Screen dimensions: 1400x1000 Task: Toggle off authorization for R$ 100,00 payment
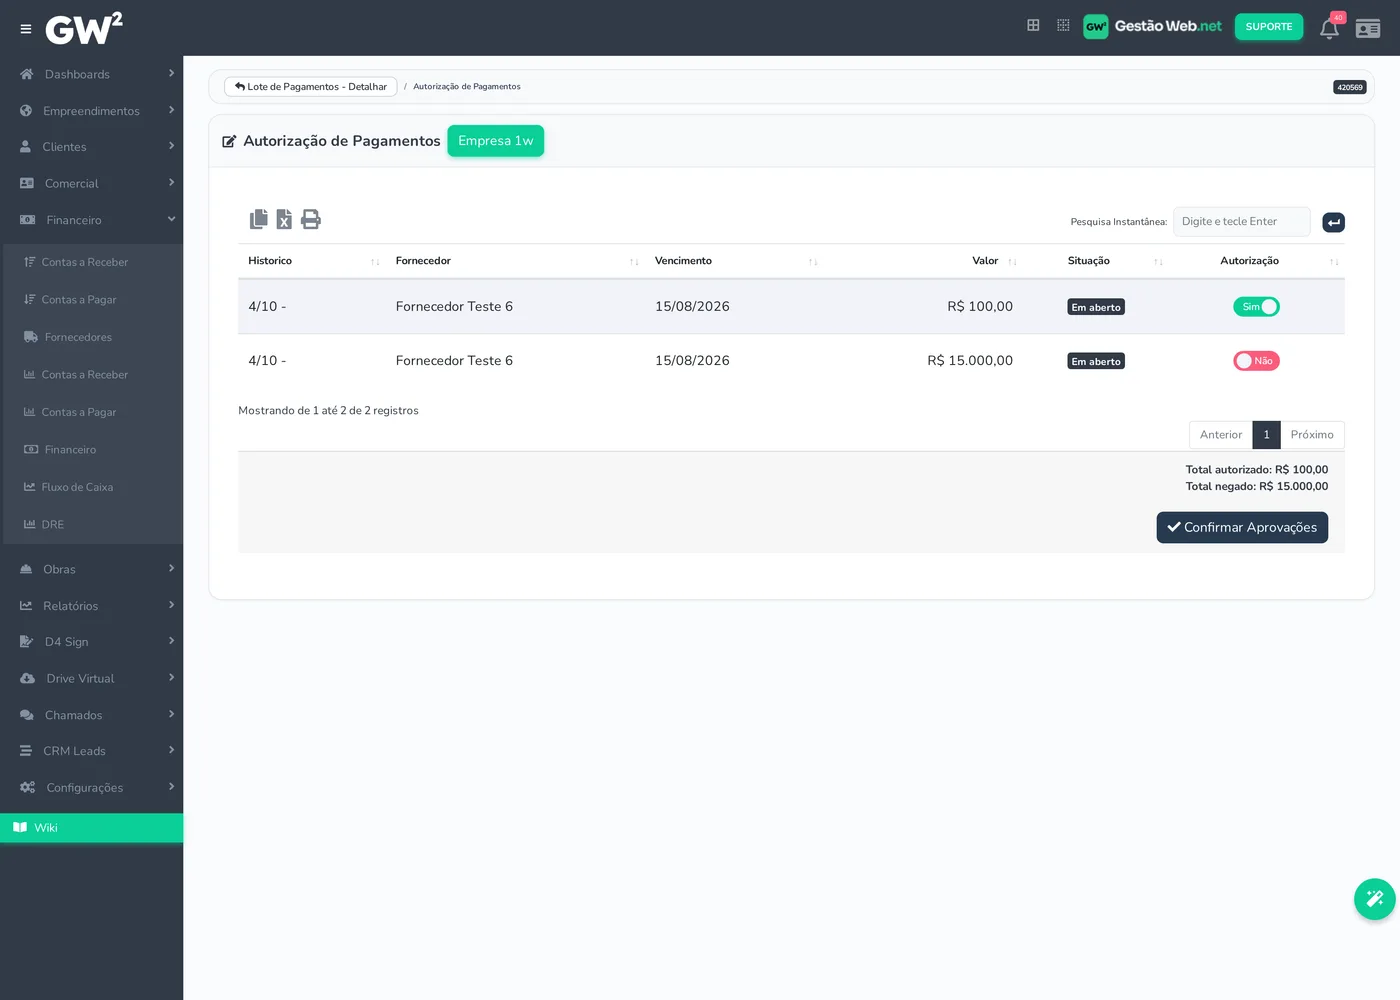(x=1256, y=307)
